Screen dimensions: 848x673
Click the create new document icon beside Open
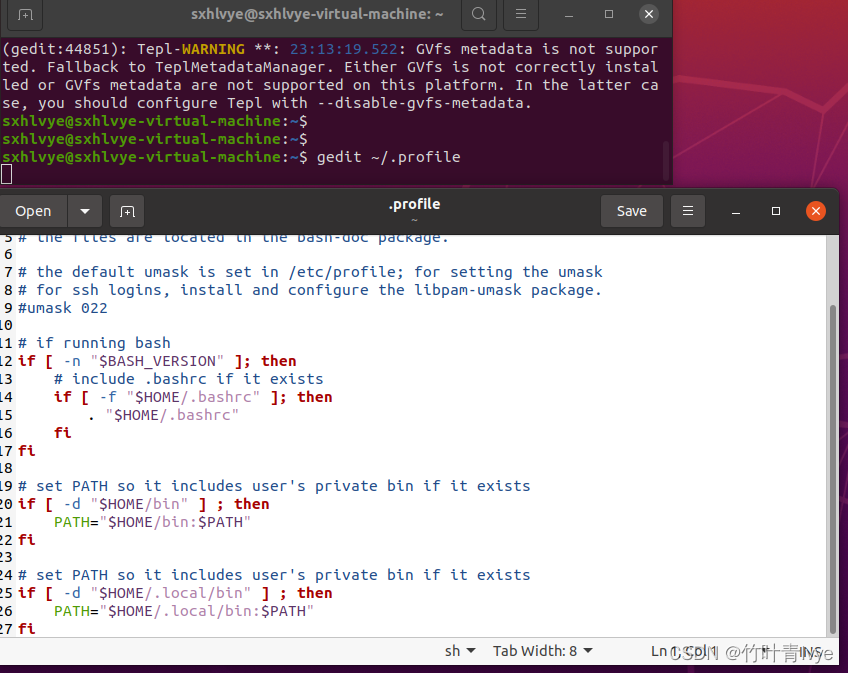(x=127, y=211)
